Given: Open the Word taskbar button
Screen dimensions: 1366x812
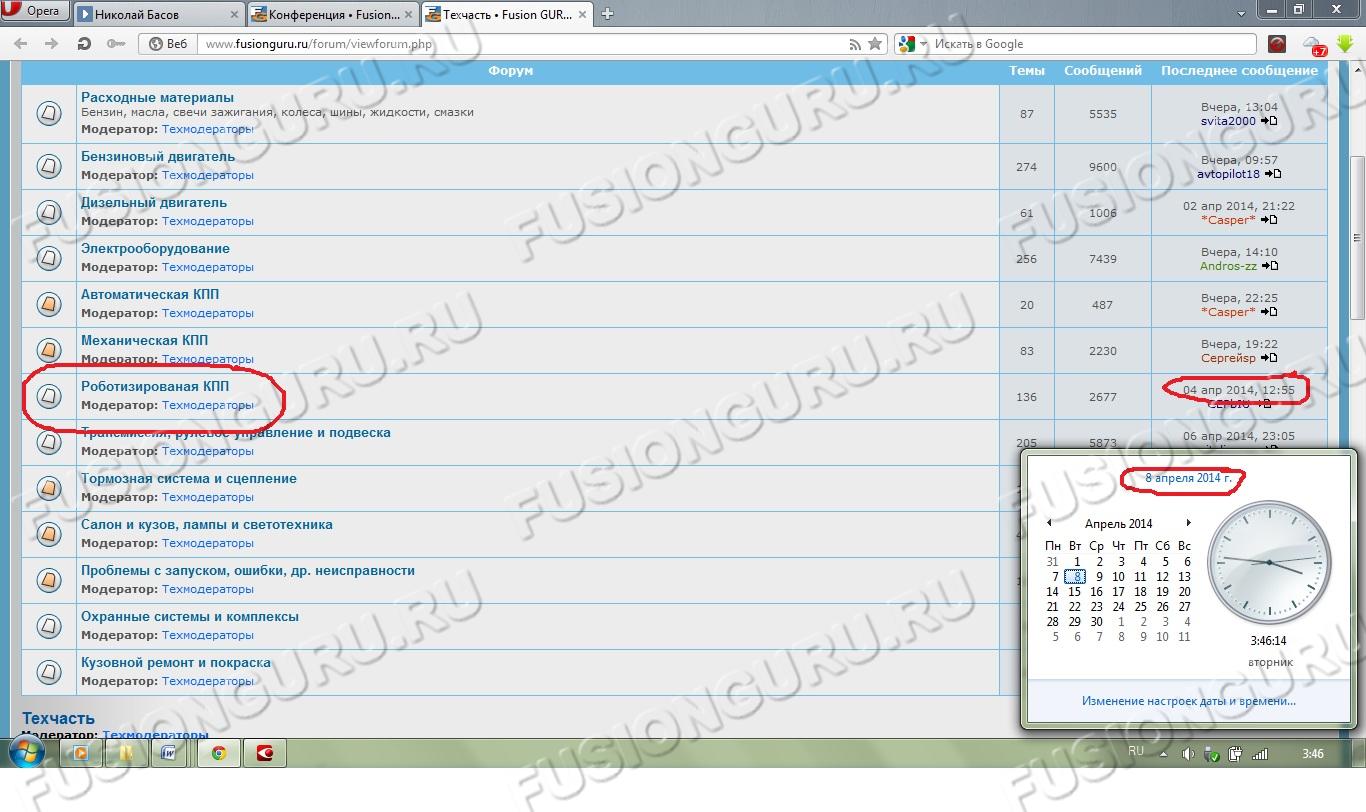Looking at the screenshot, I should pos(169,754).
